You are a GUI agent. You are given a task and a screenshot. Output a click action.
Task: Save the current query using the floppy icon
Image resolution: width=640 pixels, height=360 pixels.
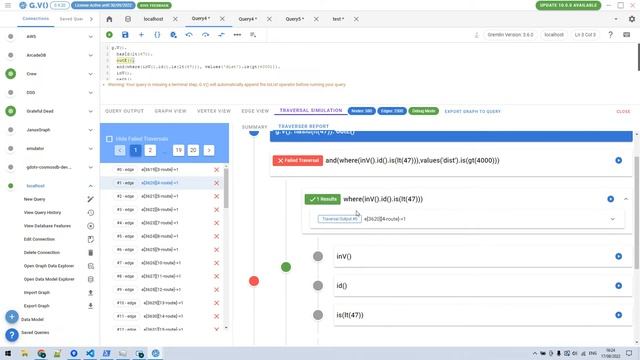[125, 35]
